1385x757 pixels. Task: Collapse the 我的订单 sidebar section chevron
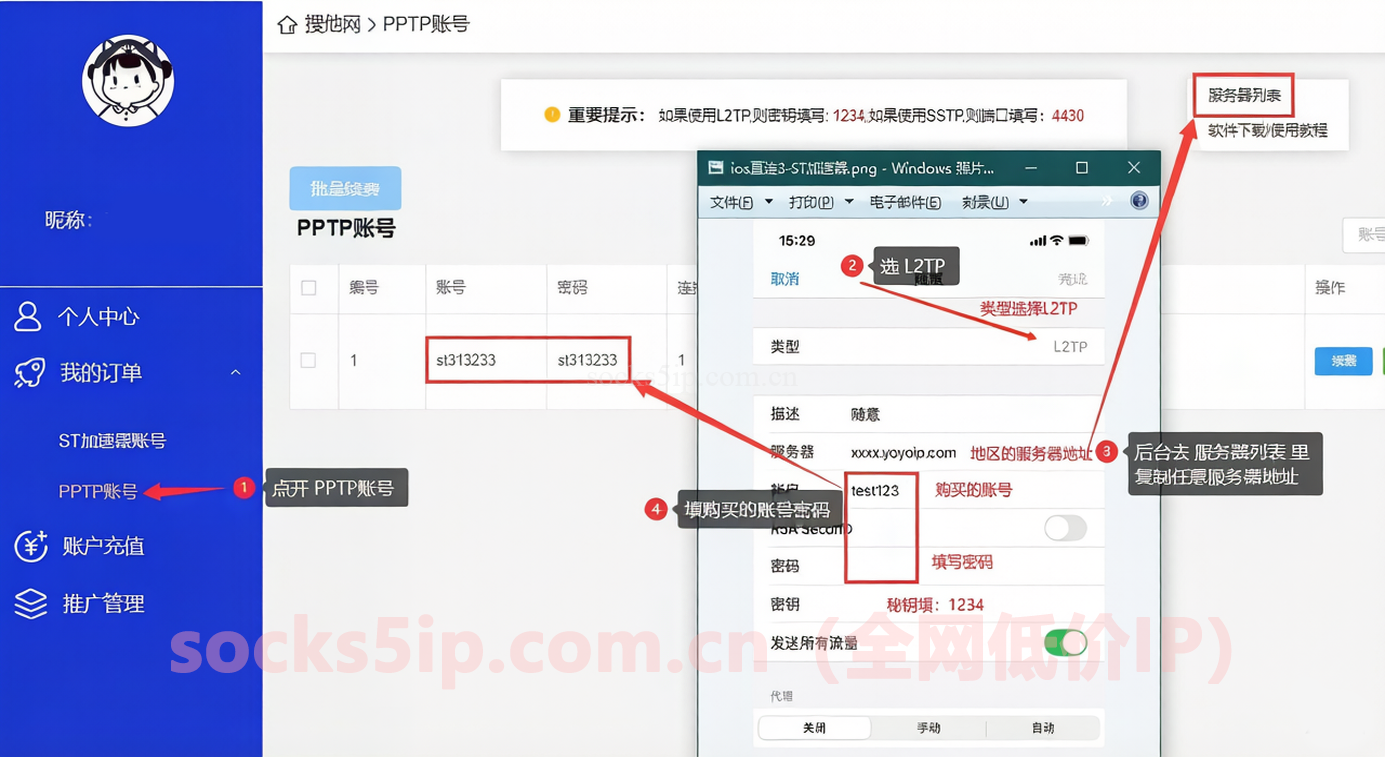pos(236,371)
